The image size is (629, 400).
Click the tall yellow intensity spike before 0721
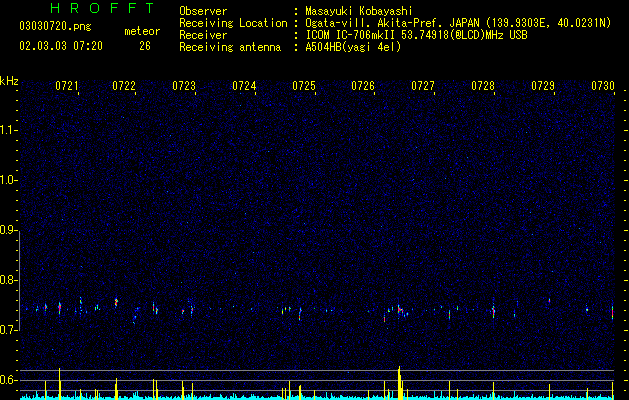coord(59,384)
